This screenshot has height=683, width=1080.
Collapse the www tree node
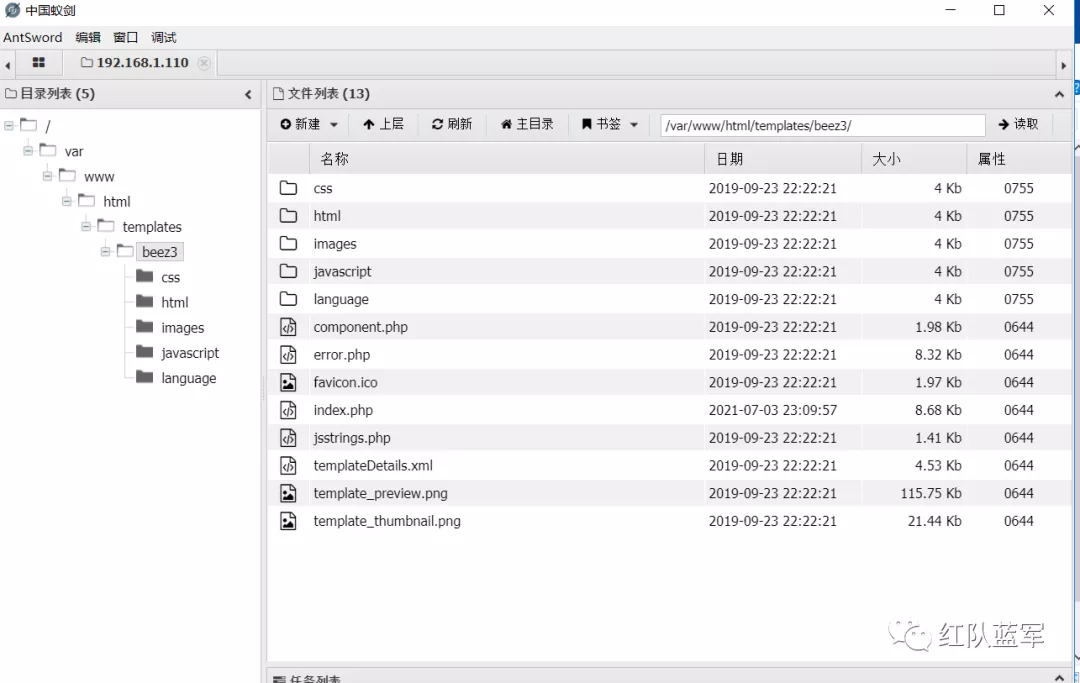[x=48, y=176]
